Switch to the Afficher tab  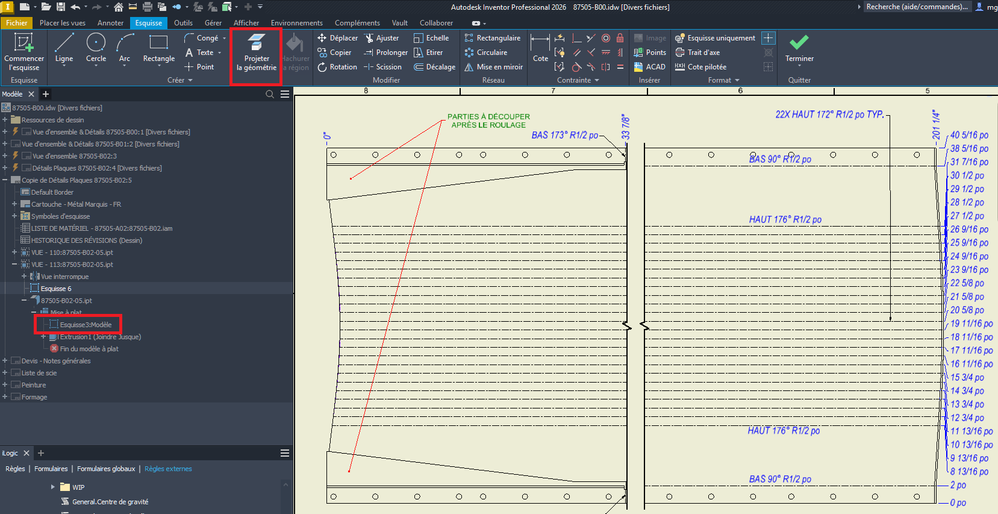246,23
